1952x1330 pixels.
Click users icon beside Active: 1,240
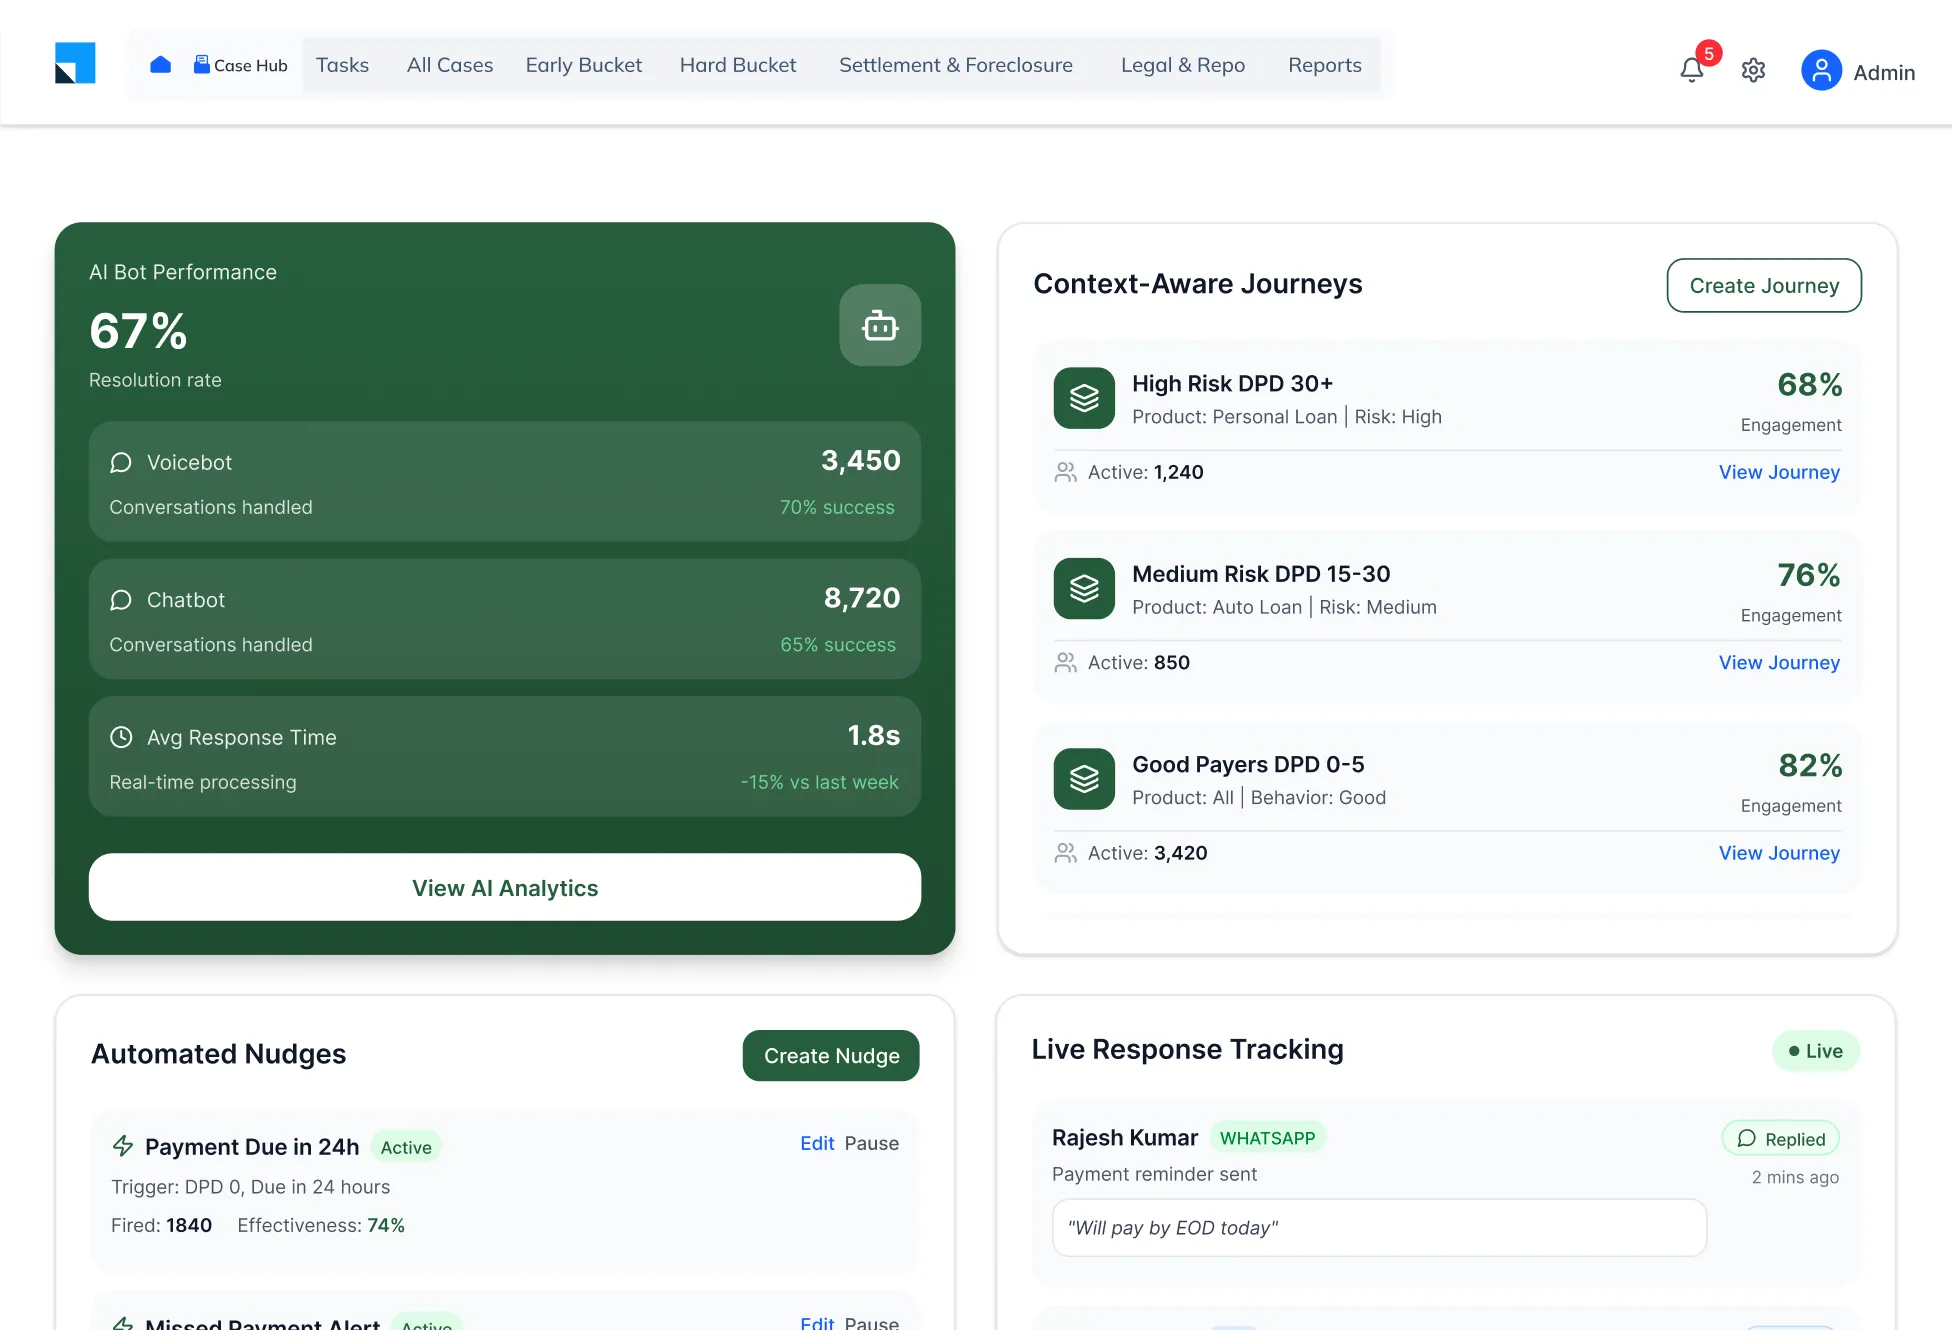click(x=1066, y=472)
